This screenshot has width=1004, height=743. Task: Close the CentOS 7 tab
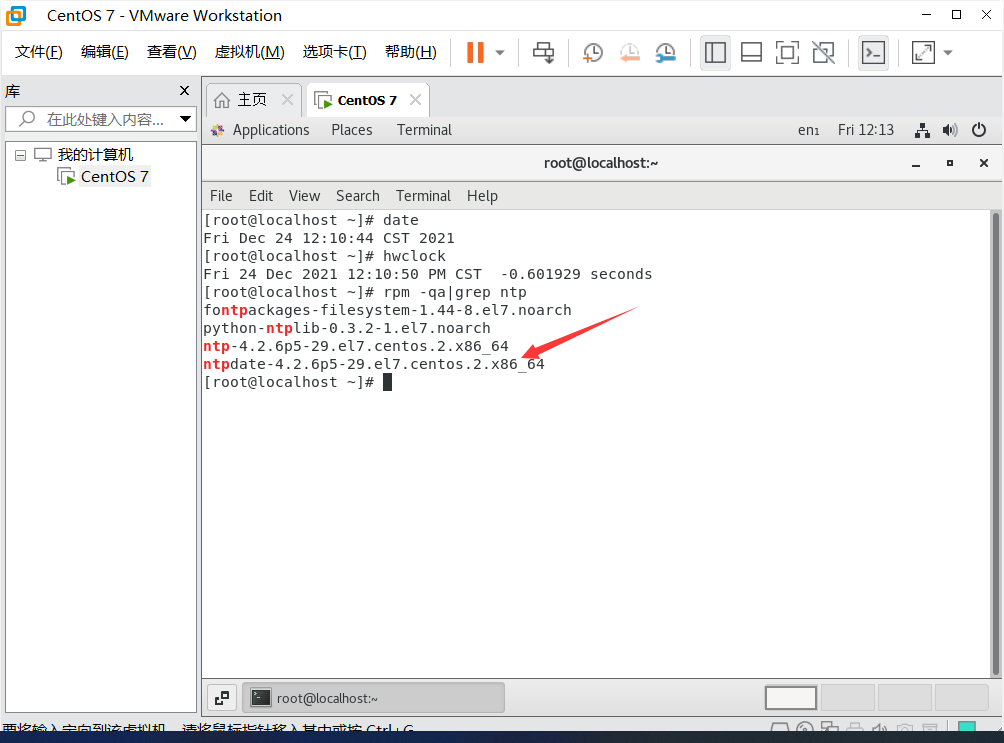click(x=416, y=100)
